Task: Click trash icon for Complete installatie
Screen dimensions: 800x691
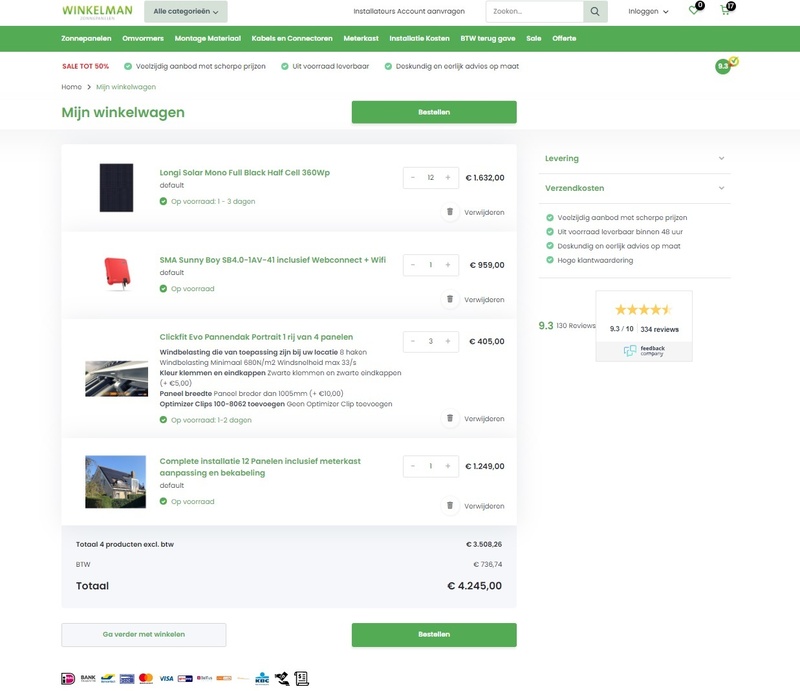Action: tap(450, 505)
